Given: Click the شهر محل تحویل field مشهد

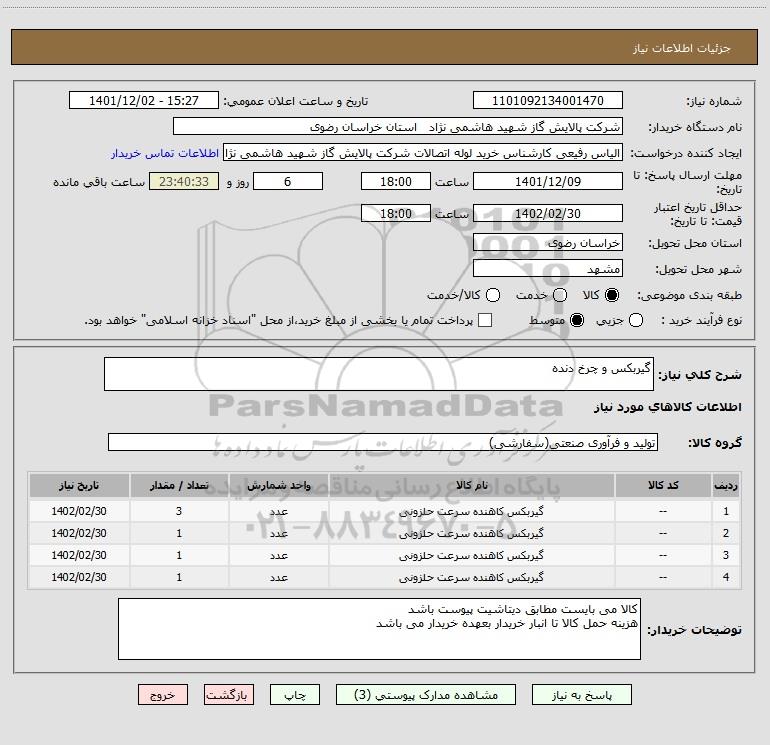Looking at the screenshot, I should (548, 269).
